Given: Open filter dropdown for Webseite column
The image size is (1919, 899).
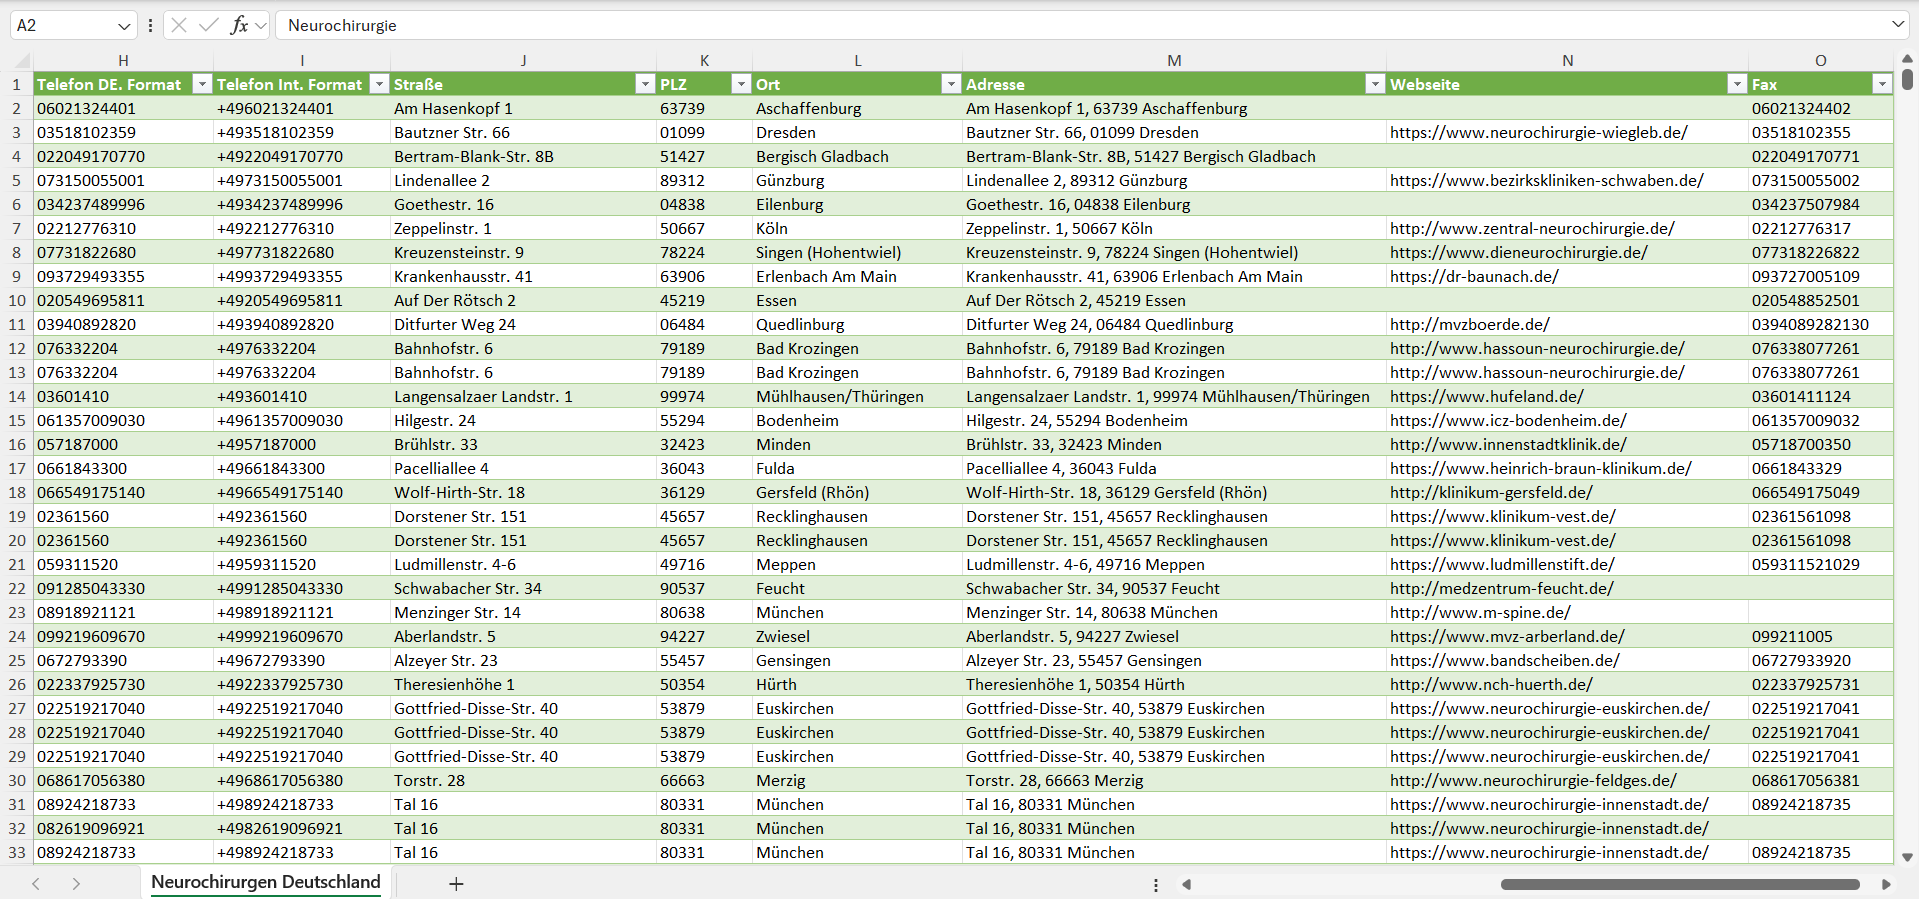Looking at the screenshot, I should [1736, 84].
